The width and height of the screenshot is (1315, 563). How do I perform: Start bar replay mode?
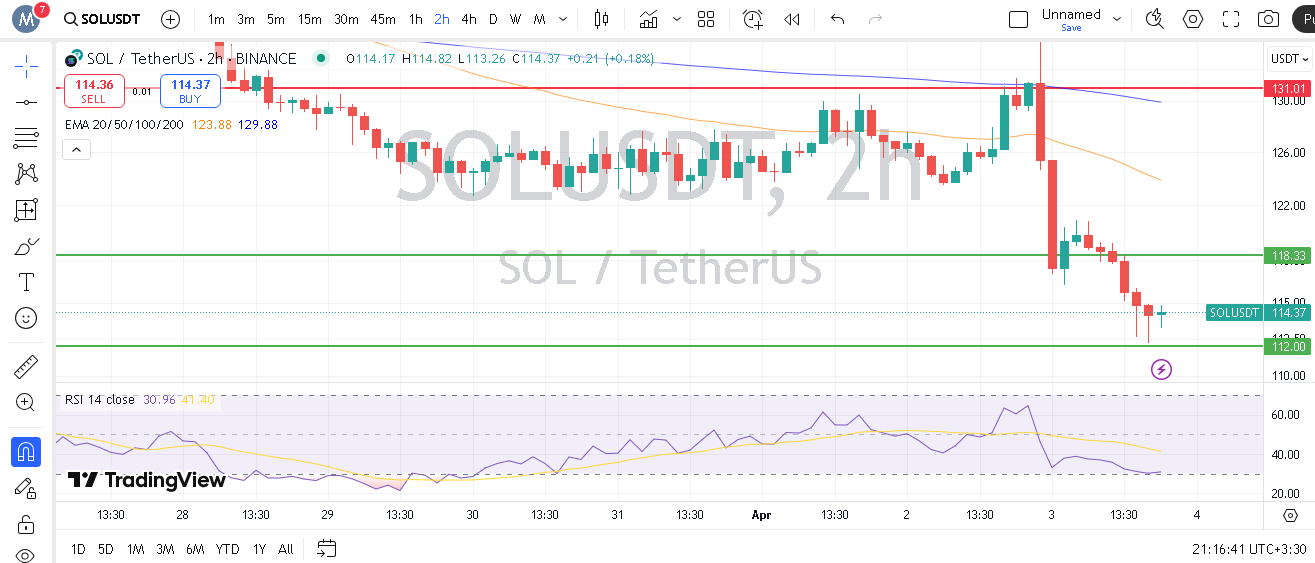tap(792, 19)
